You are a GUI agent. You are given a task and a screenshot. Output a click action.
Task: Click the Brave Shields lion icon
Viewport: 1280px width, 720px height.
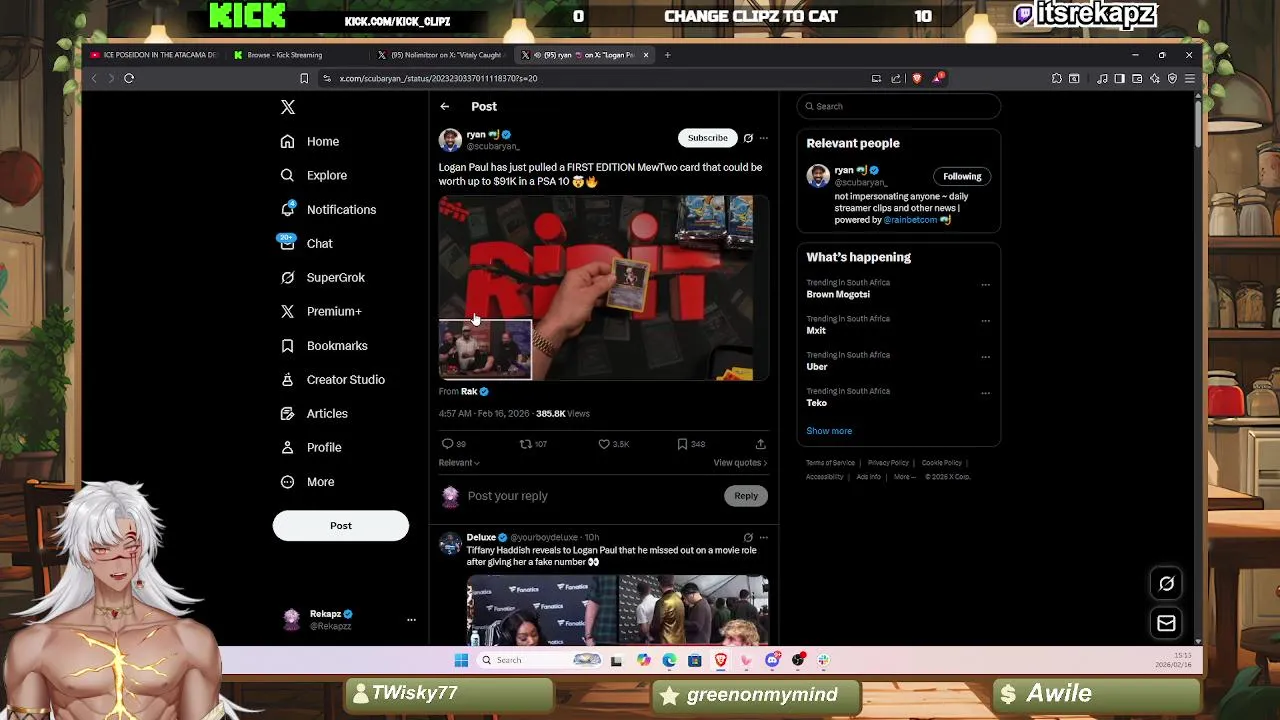[917, 78]
